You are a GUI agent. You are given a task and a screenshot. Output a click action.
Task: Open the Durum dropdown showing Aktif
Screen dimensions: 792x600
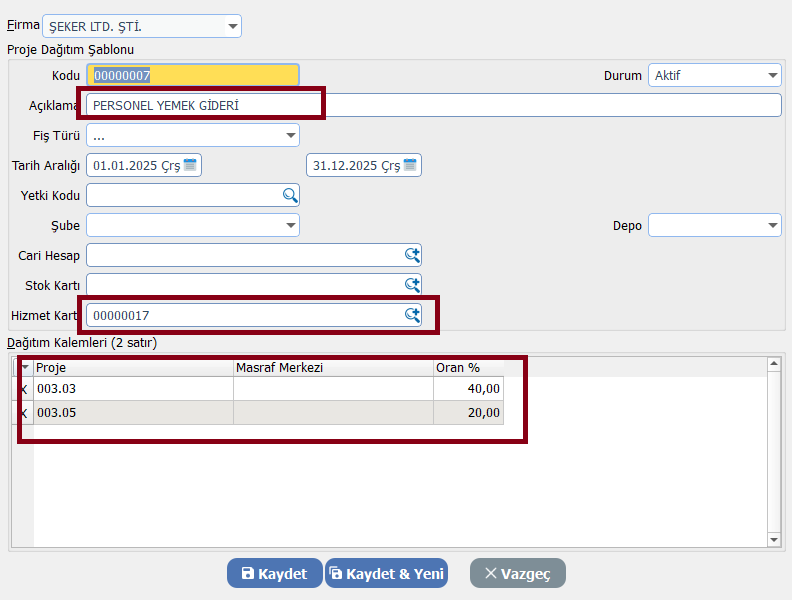point(772,75)
